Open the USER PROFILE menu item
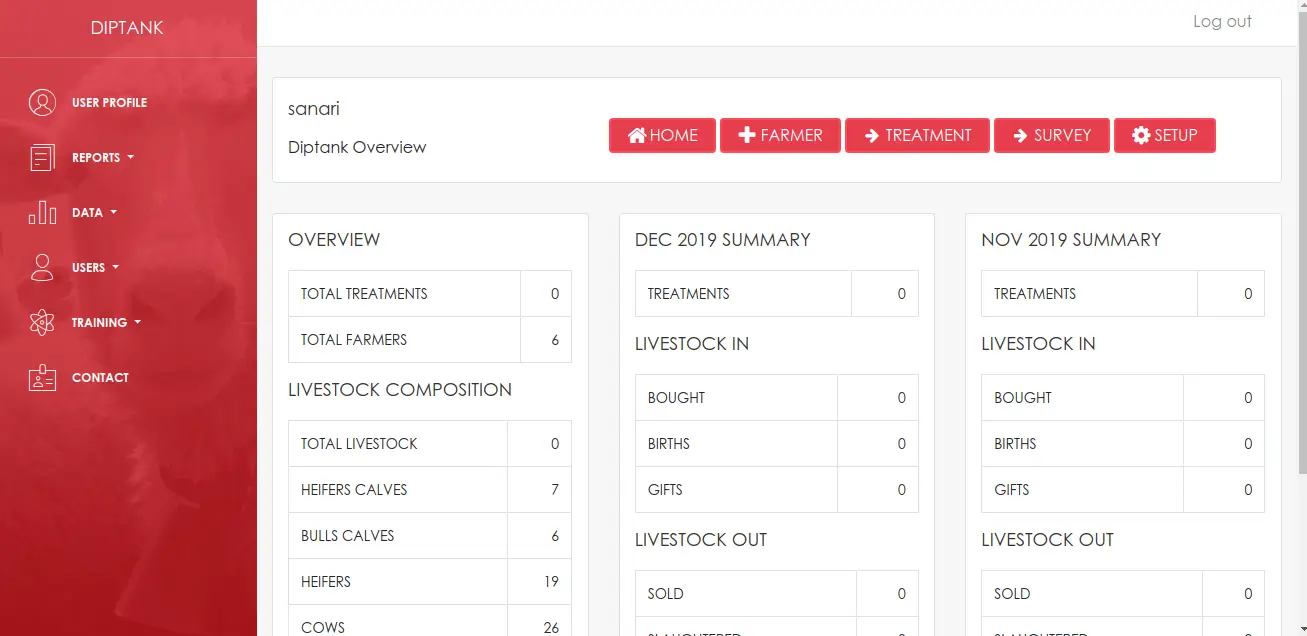The width and height of the screenshot is (1307, 636). (x=109, y=103)
